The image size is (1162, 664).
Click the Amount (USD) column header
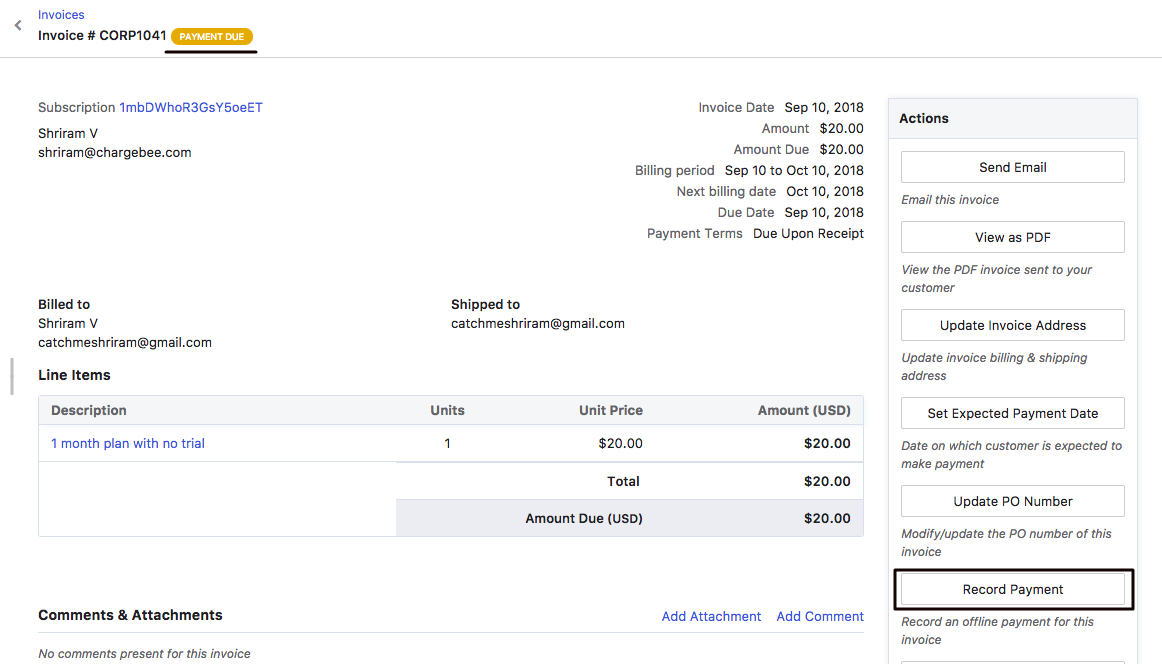804,410
